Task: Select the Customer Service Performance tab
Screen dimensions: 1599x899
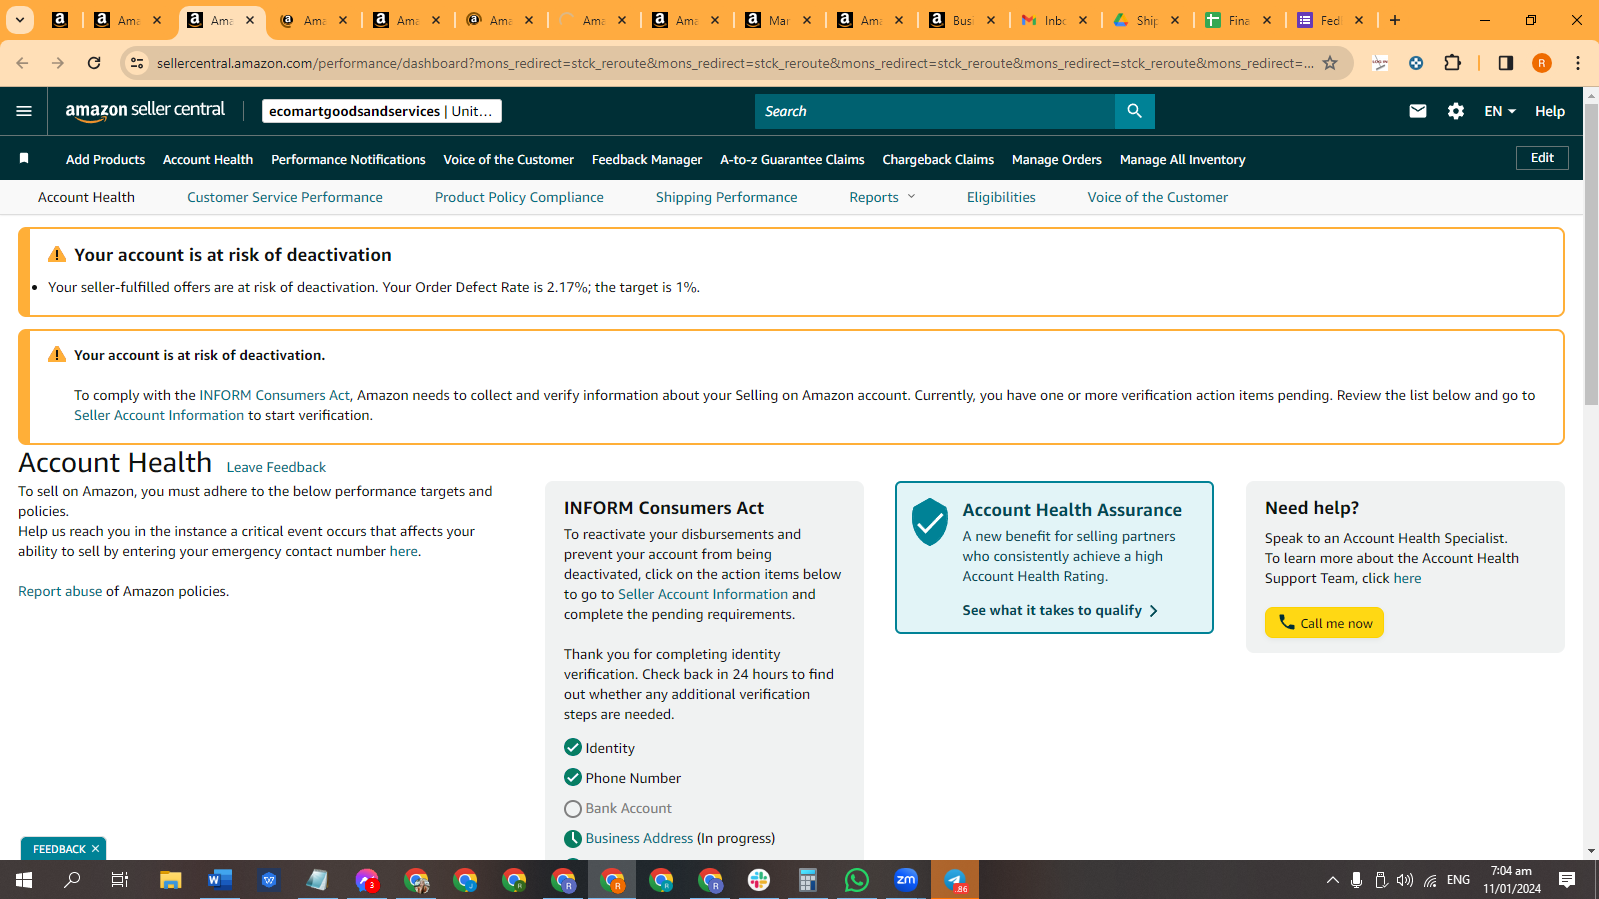Action: point(285,197)
